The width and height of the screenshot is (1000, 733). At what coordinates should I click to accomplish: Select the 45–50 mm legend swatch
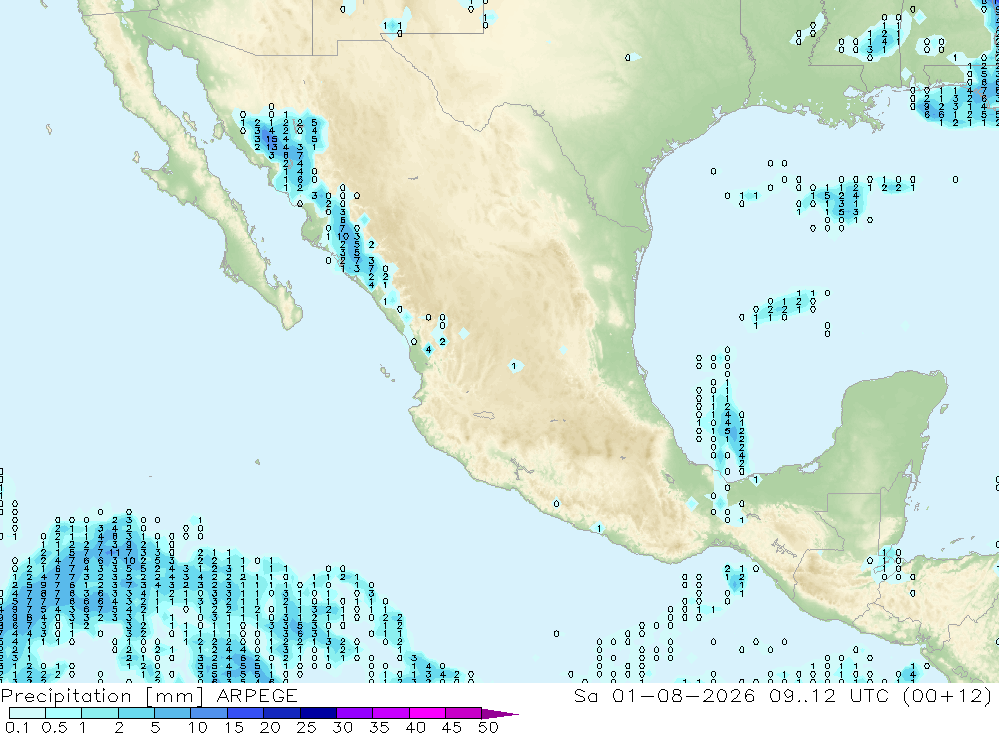(464, 713)
